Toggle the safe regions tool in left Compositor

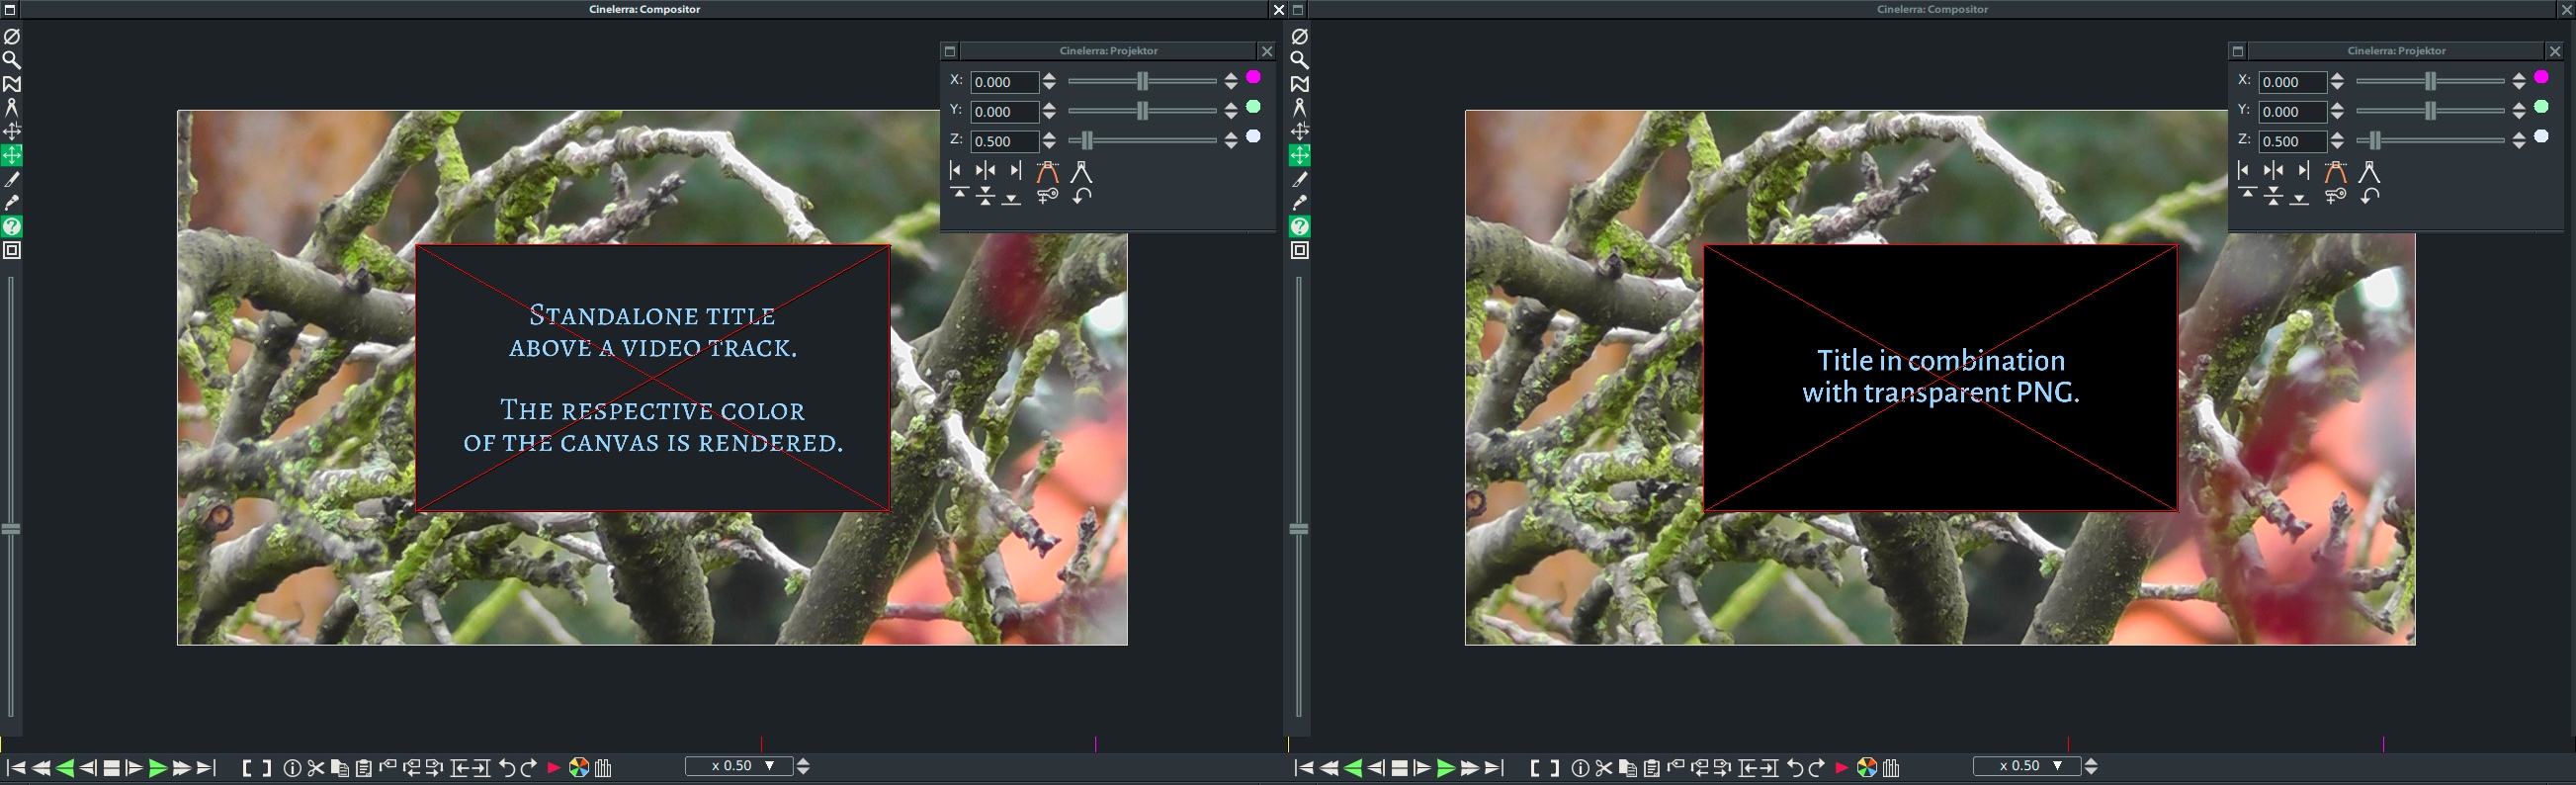[x=12, y=251]
